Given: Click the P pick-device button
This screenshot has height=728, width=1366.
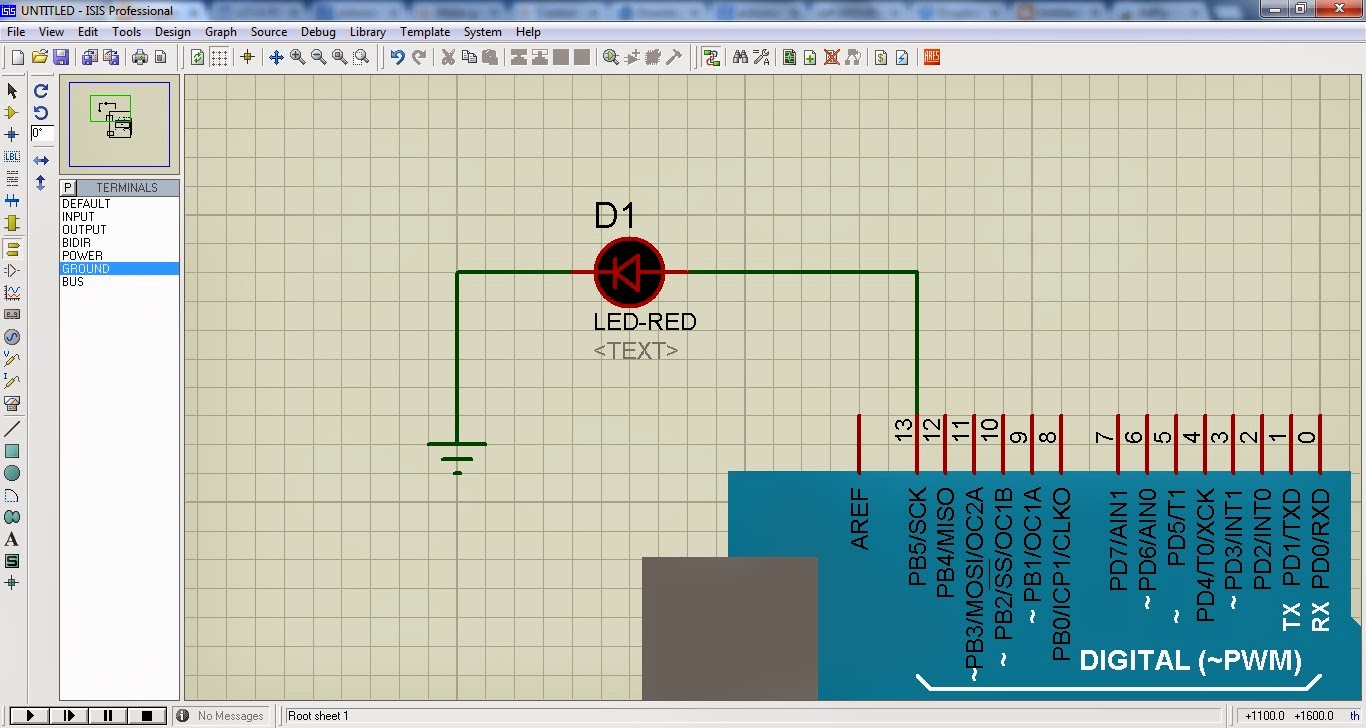Looking at the screenshot, I should tap(68, 187).
